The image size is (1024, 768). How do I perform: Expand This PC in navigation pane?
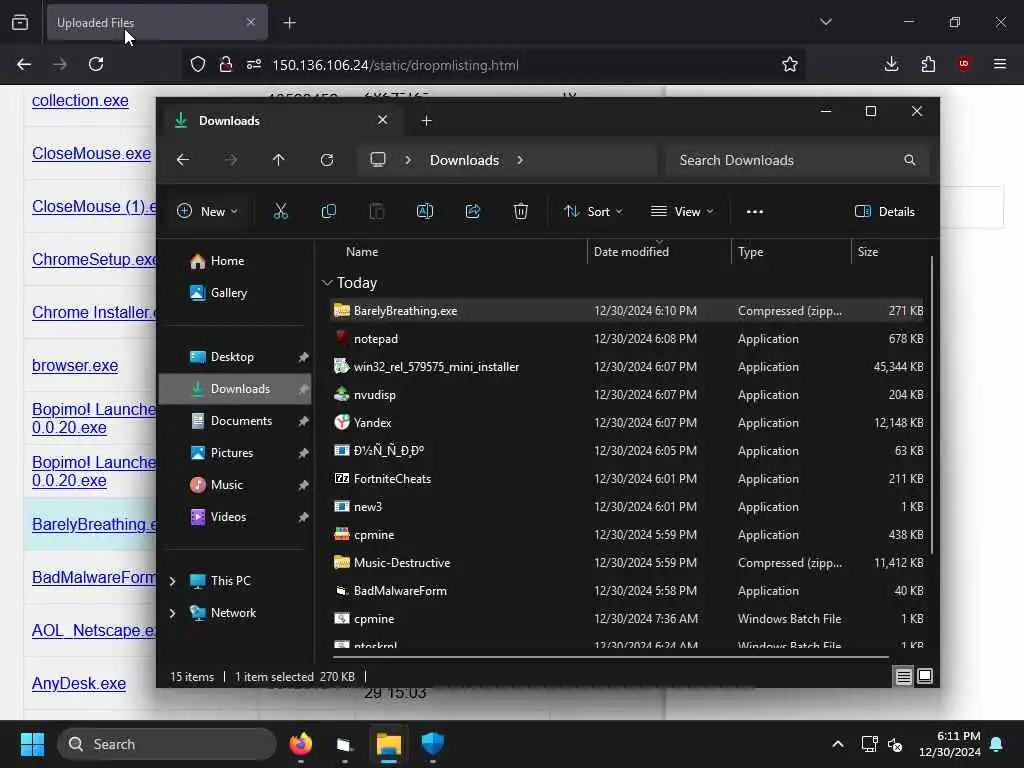pos(172,581)
